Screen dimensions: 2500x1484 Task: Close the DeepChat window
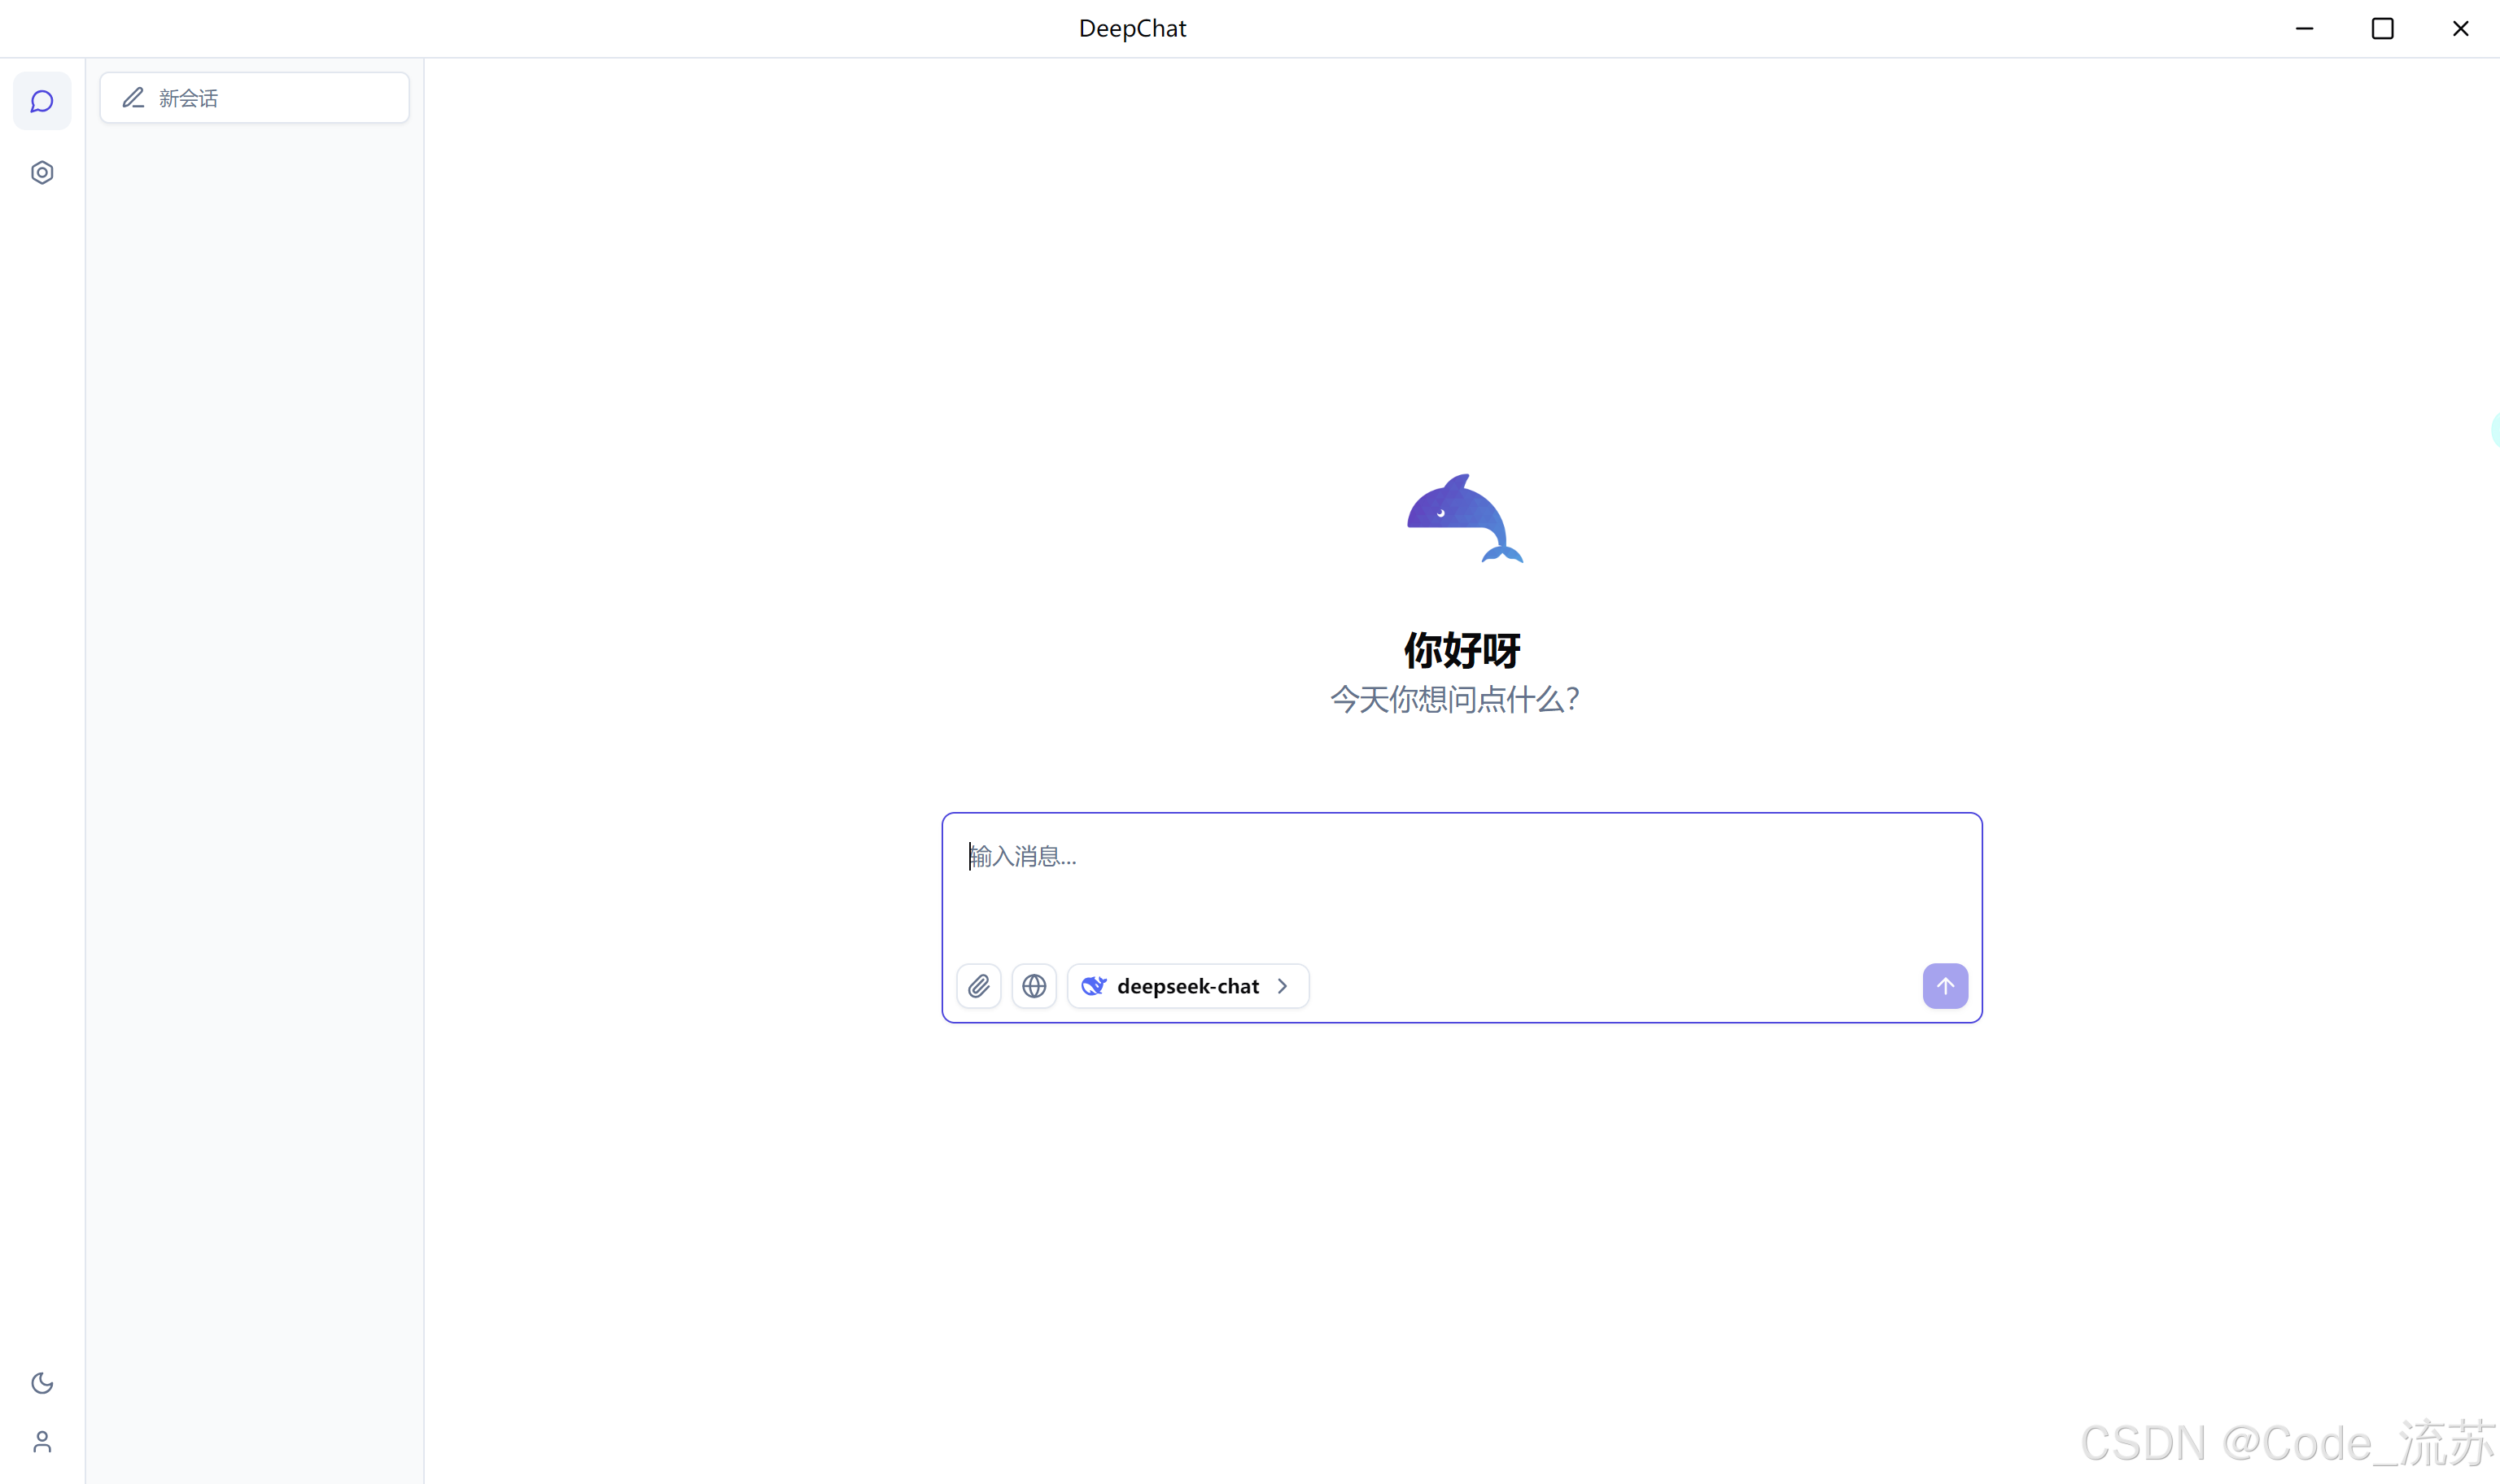[2460, 28]
